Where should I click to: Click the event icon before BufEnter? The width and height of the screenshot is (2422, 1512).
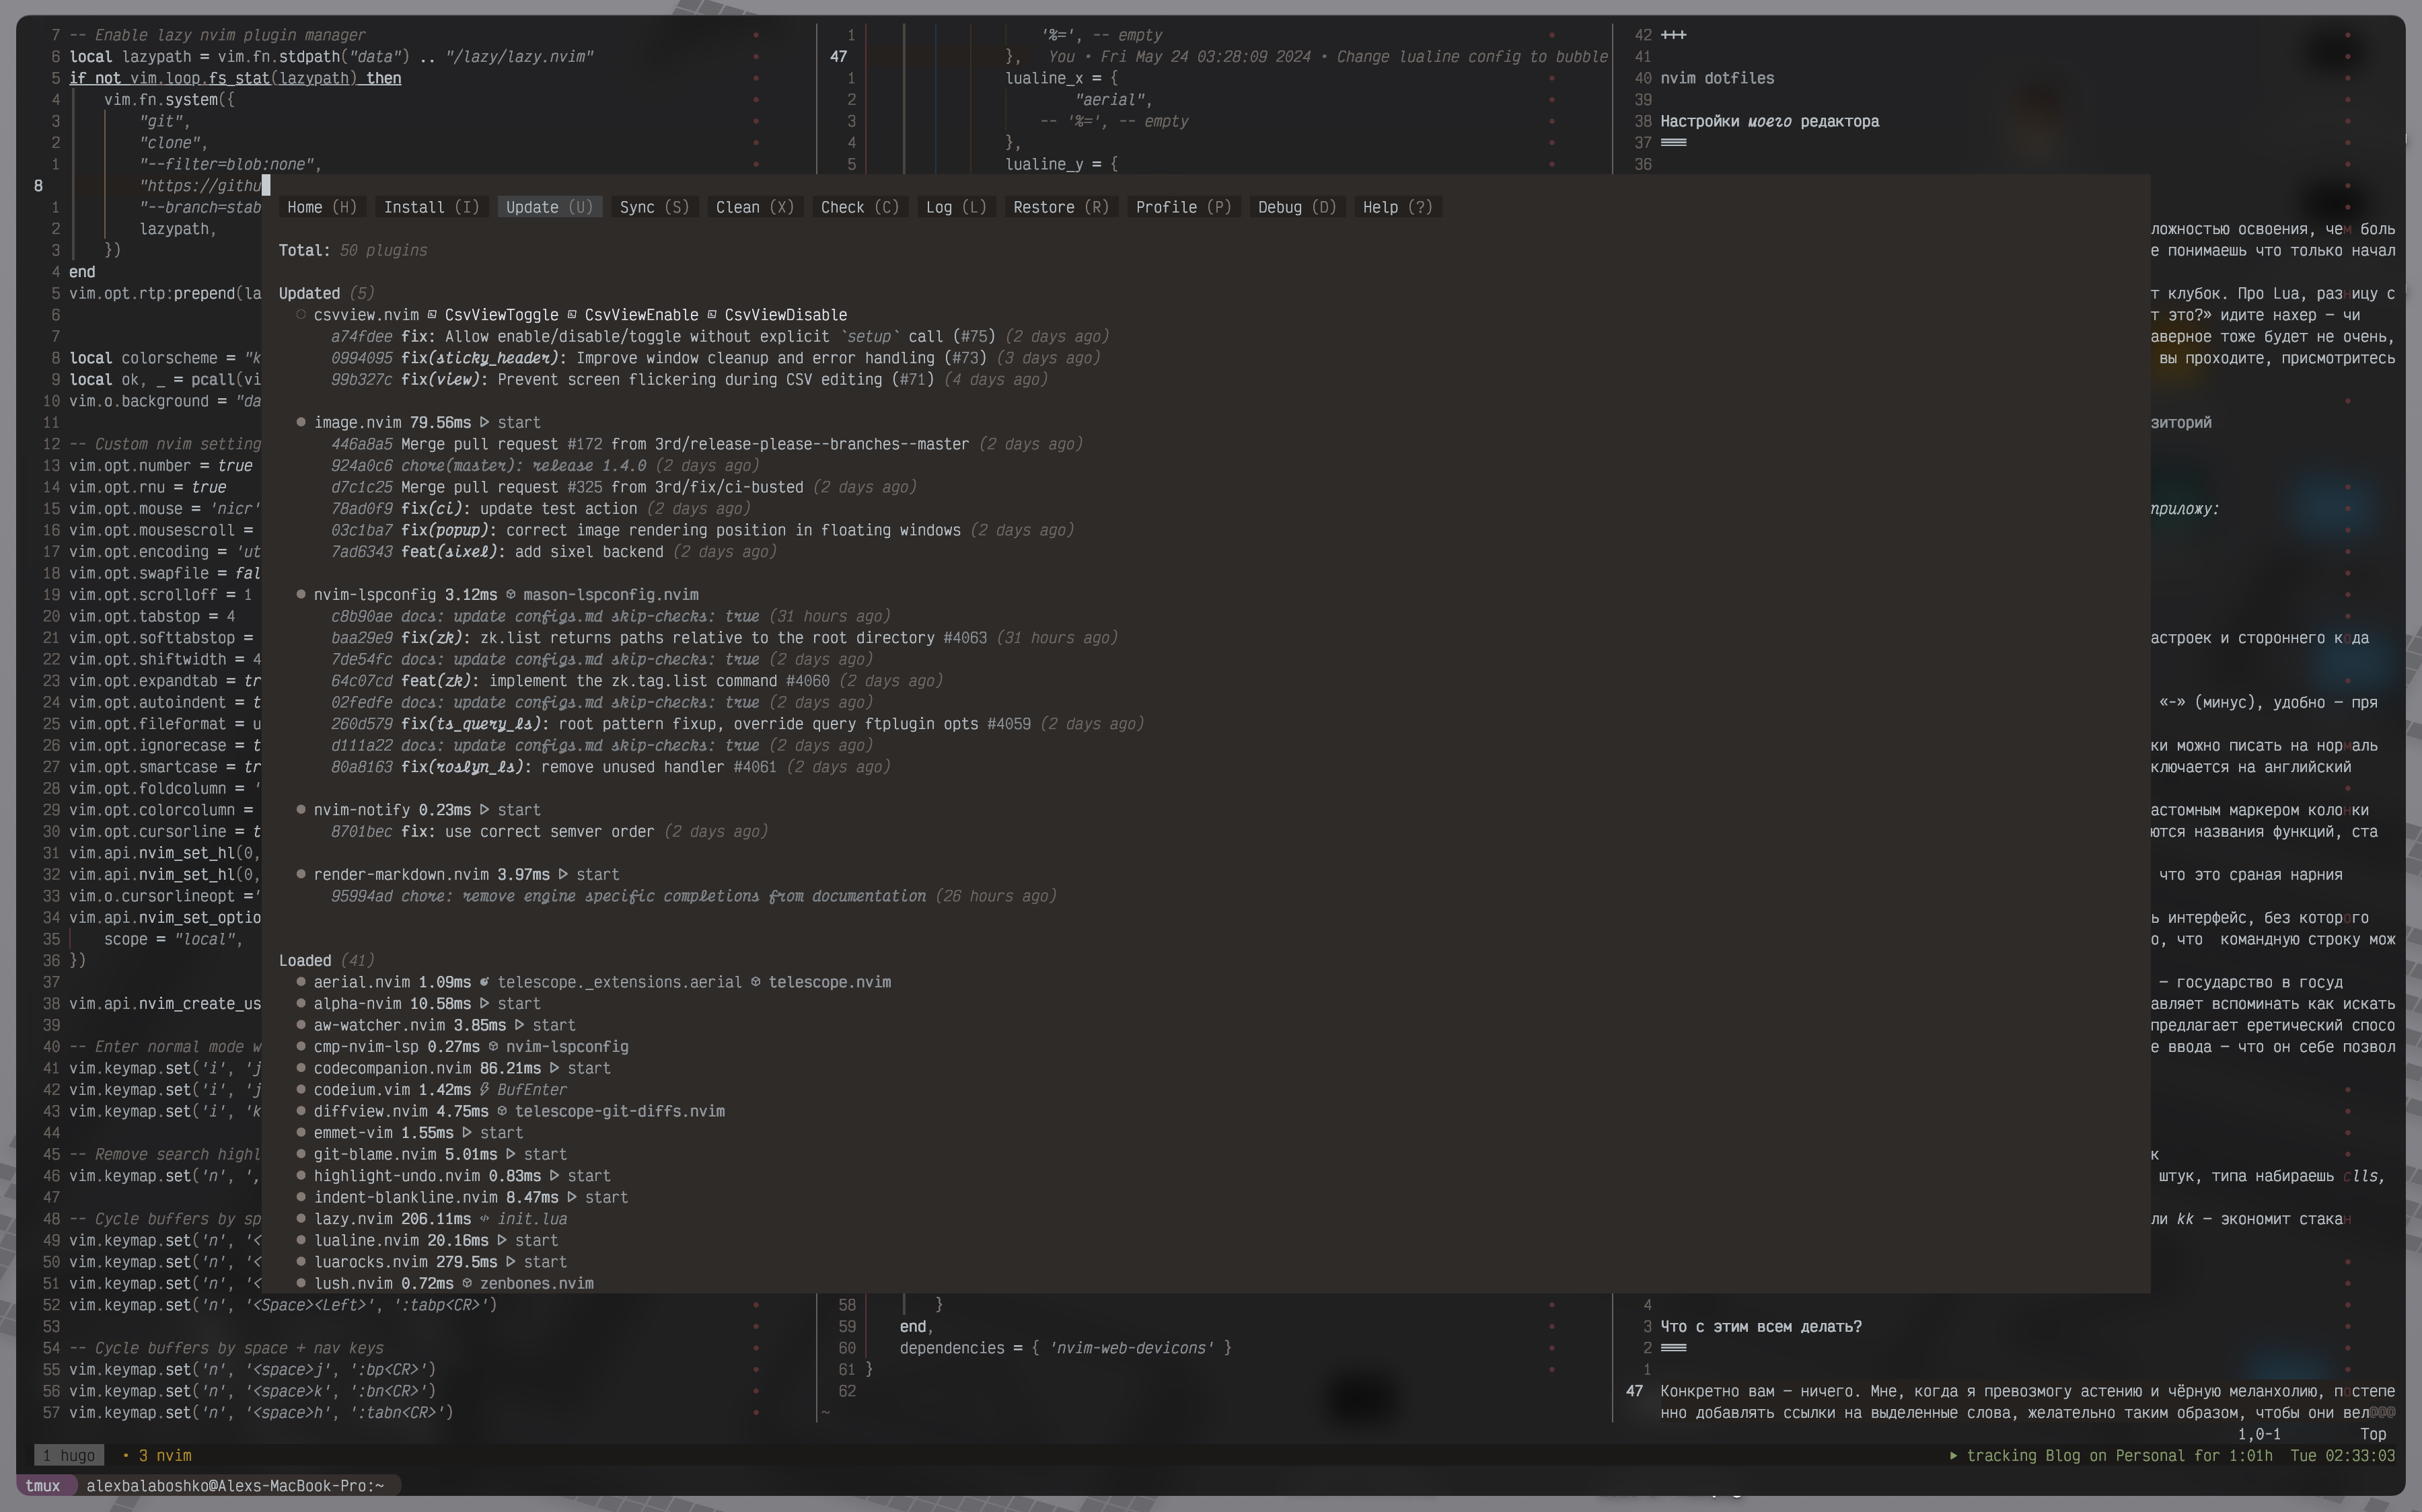[484, 1090]
